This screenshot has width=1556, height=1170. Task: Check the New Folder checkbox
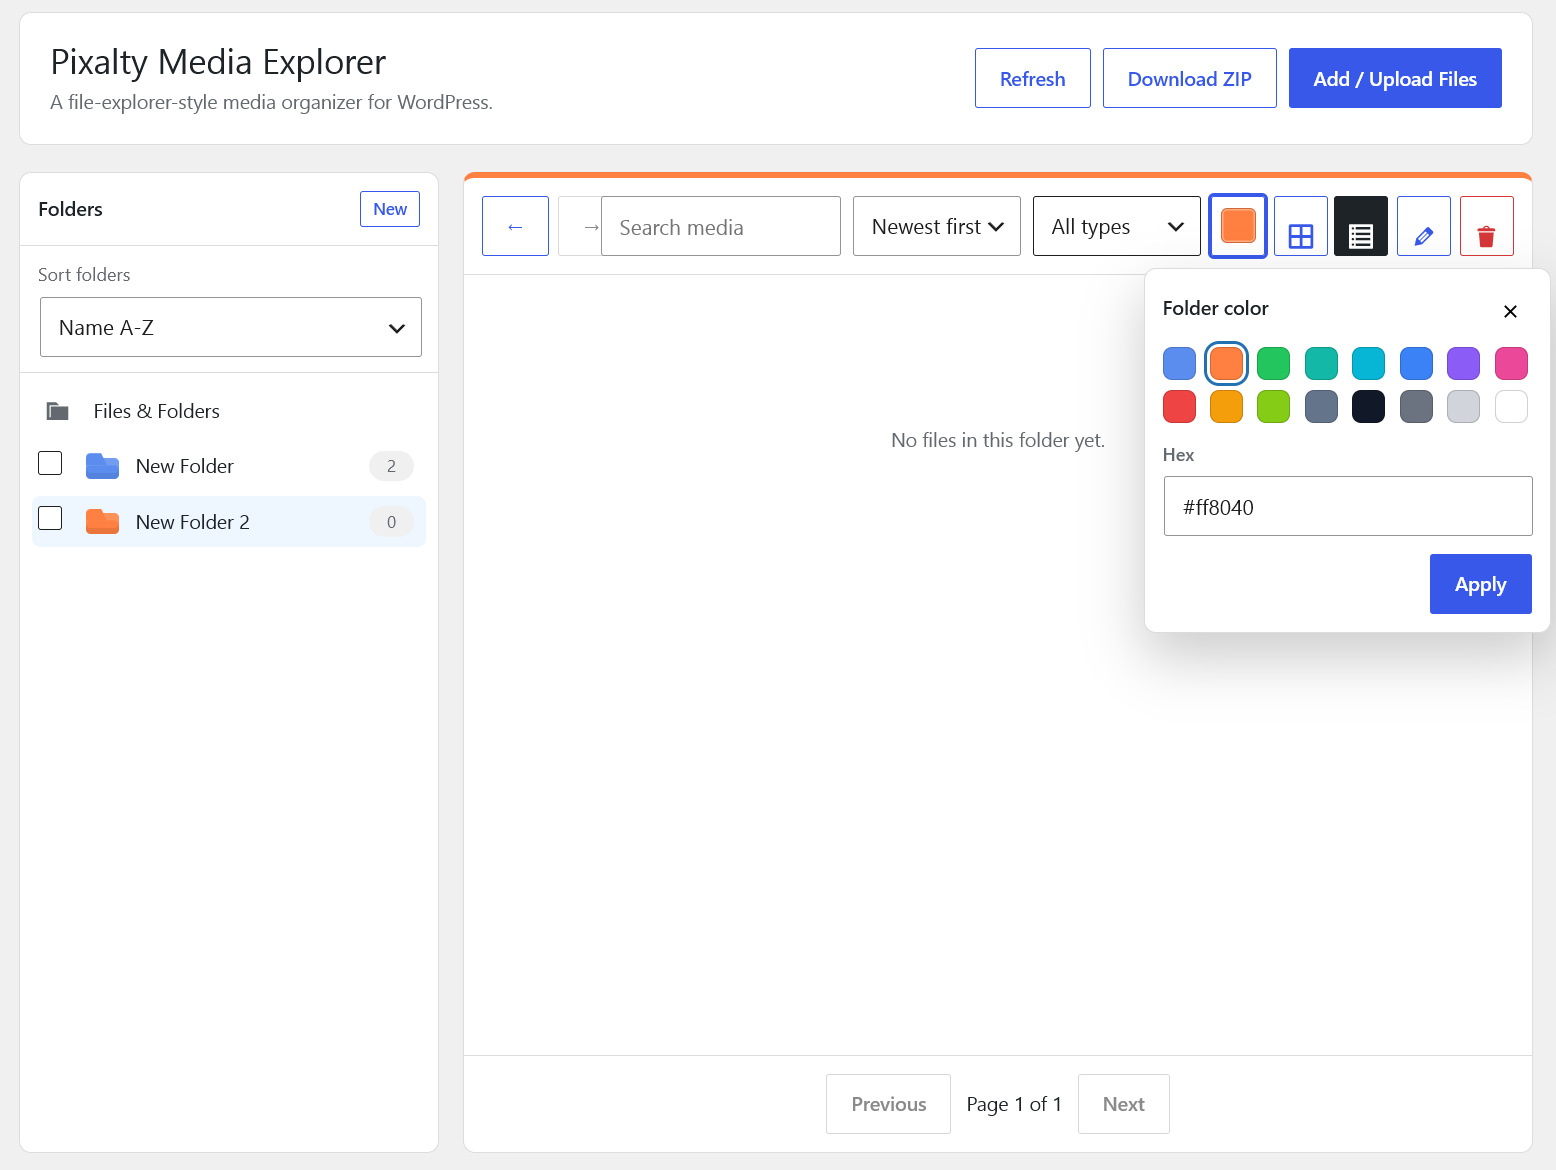pos(50,463)
